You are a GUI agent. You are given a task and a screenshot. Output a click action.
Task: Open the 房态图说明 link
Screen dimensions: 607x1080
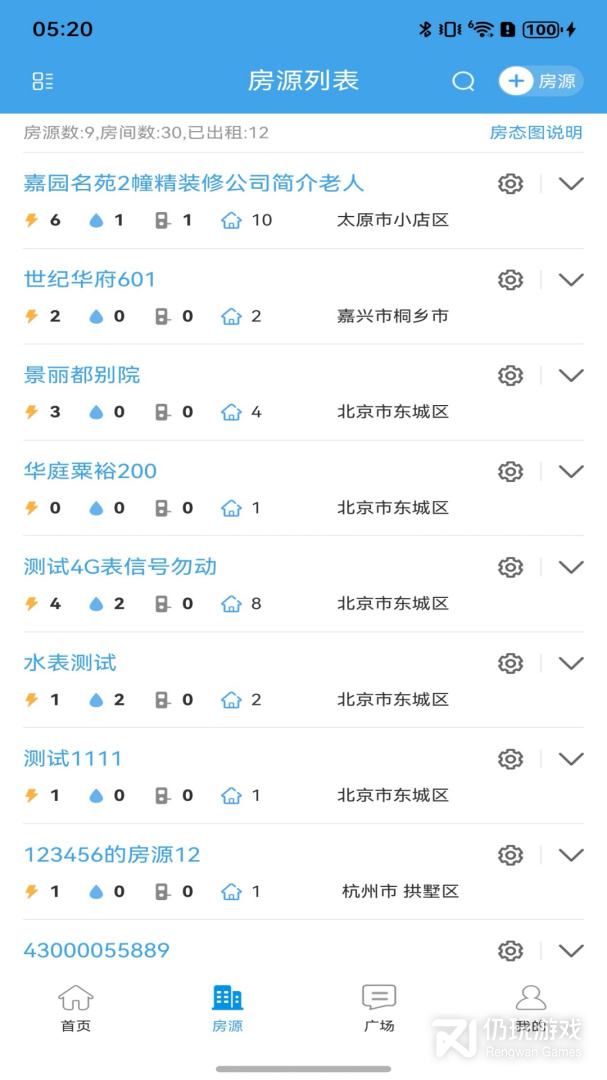point(535,132)
